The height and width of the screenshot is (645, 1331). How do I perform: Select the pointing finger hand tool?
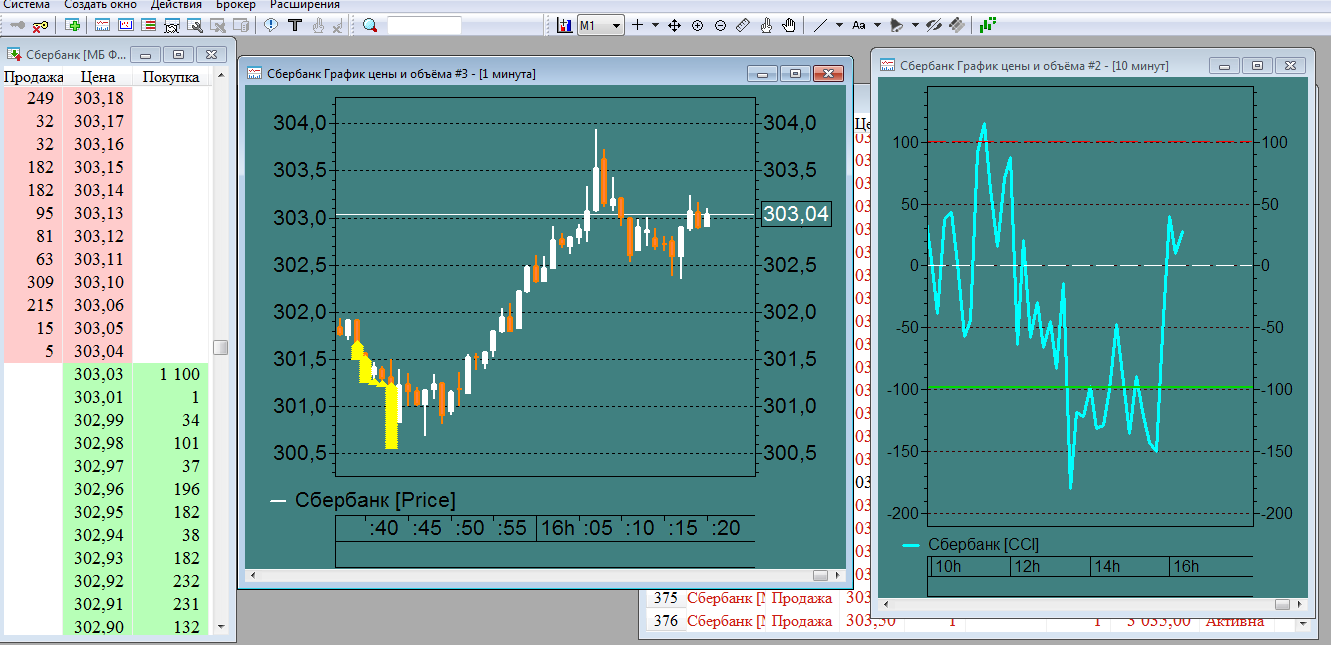767,25
